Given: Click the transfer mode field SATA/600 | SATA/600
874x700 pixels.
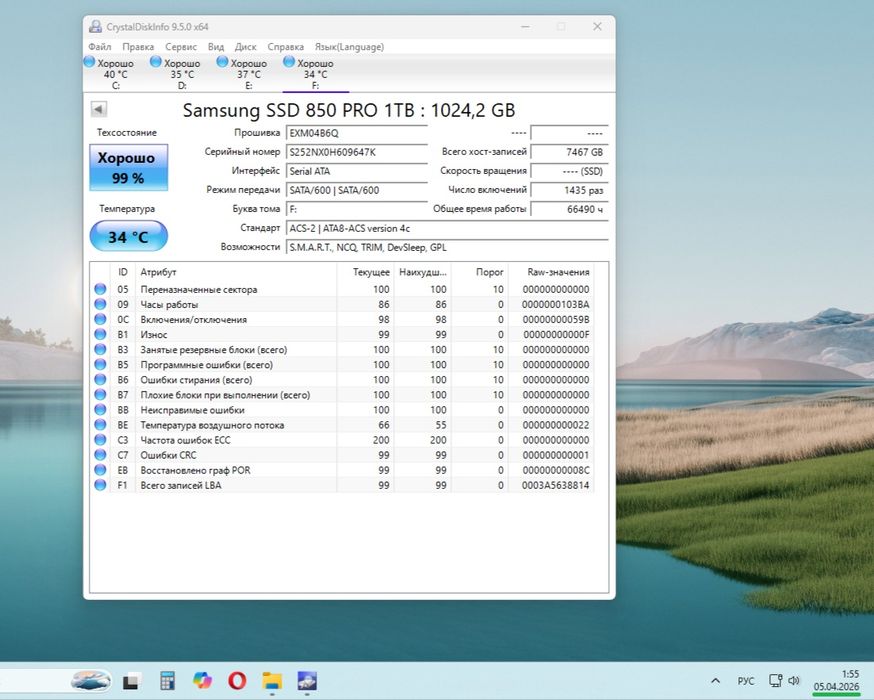Looking at the screenshot, I should coord(357,190).
